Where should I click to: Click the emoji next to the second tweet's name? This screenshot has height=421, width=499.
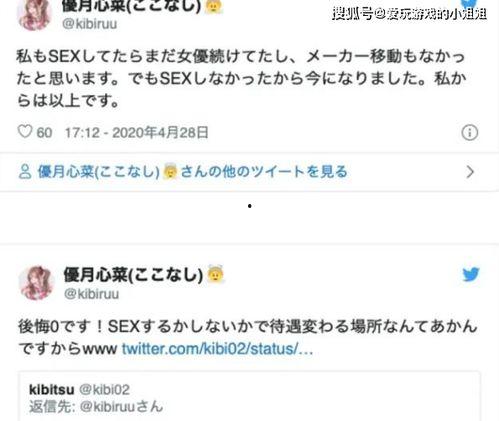pos(215,274)
